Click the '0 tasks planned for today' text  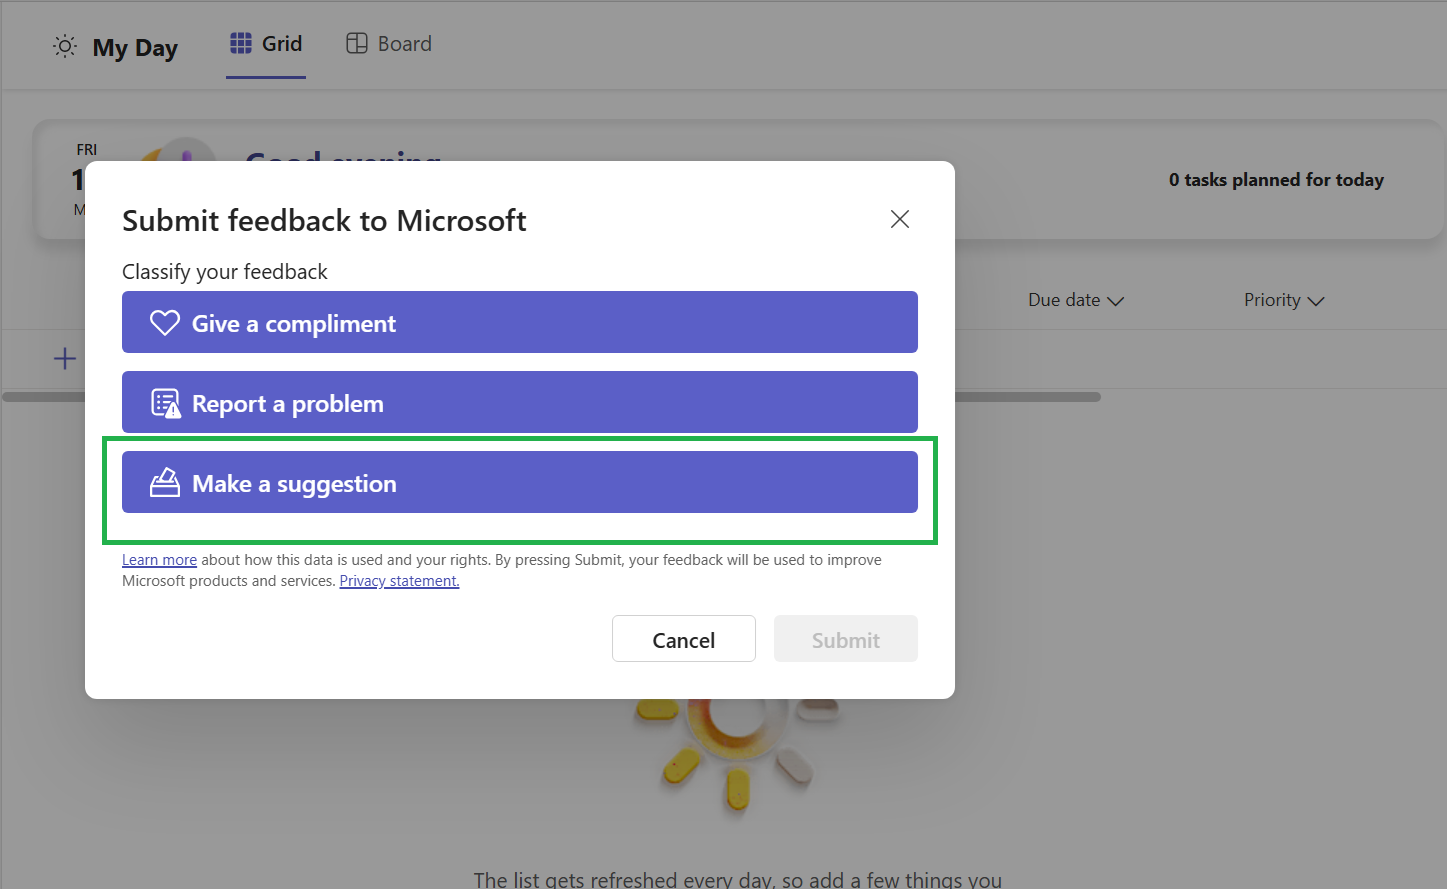pos(1276,180)
